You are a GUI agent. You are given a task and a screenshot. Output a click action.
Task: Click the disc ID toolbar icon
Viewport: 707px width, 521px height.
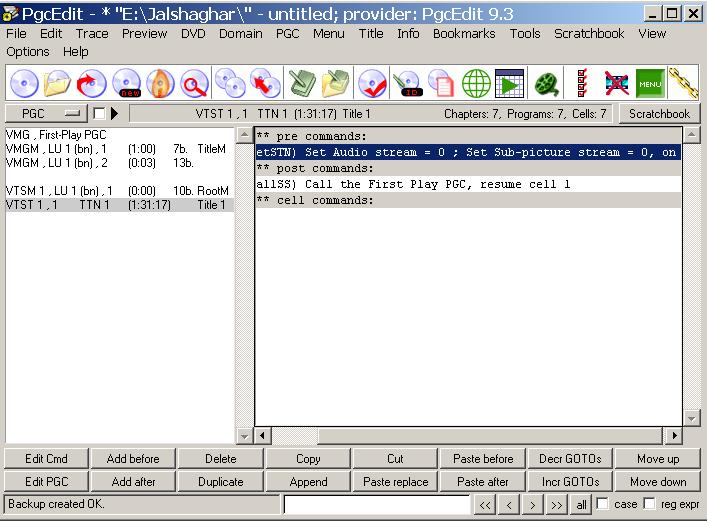tap(408, 83)
